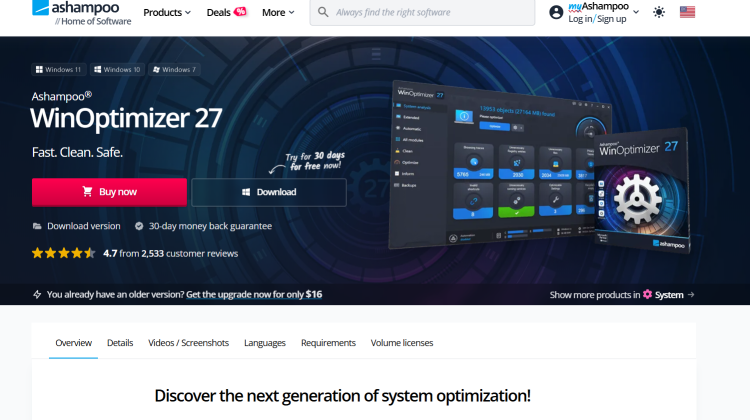The image size is (750, 420).
Task: Expand the myAshampoo account chevron
Action: coord(636,12)
